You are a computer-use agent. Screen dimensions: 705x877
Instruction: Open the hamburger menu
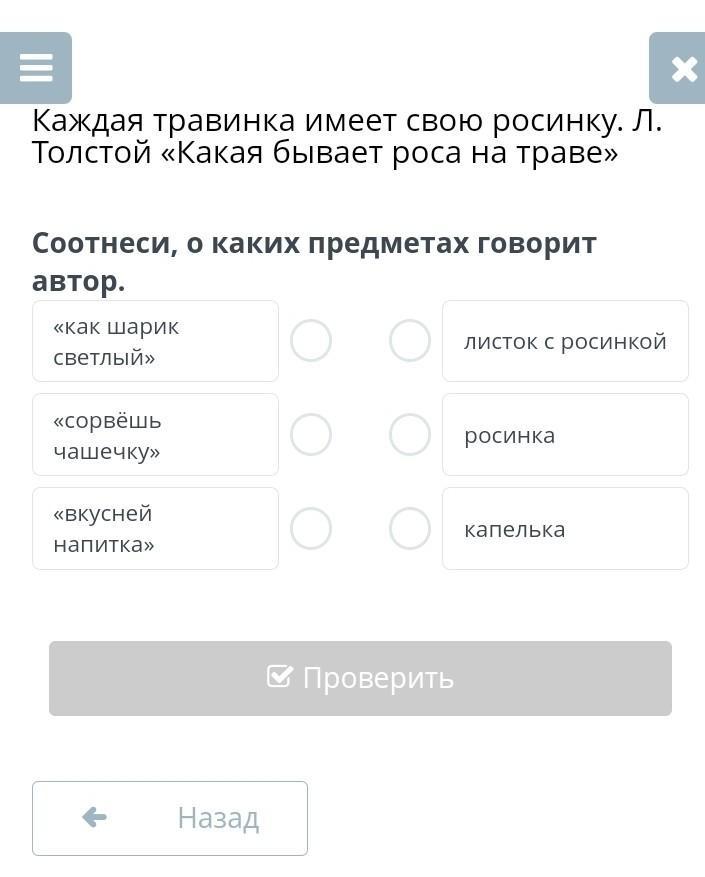click(36, 68)
